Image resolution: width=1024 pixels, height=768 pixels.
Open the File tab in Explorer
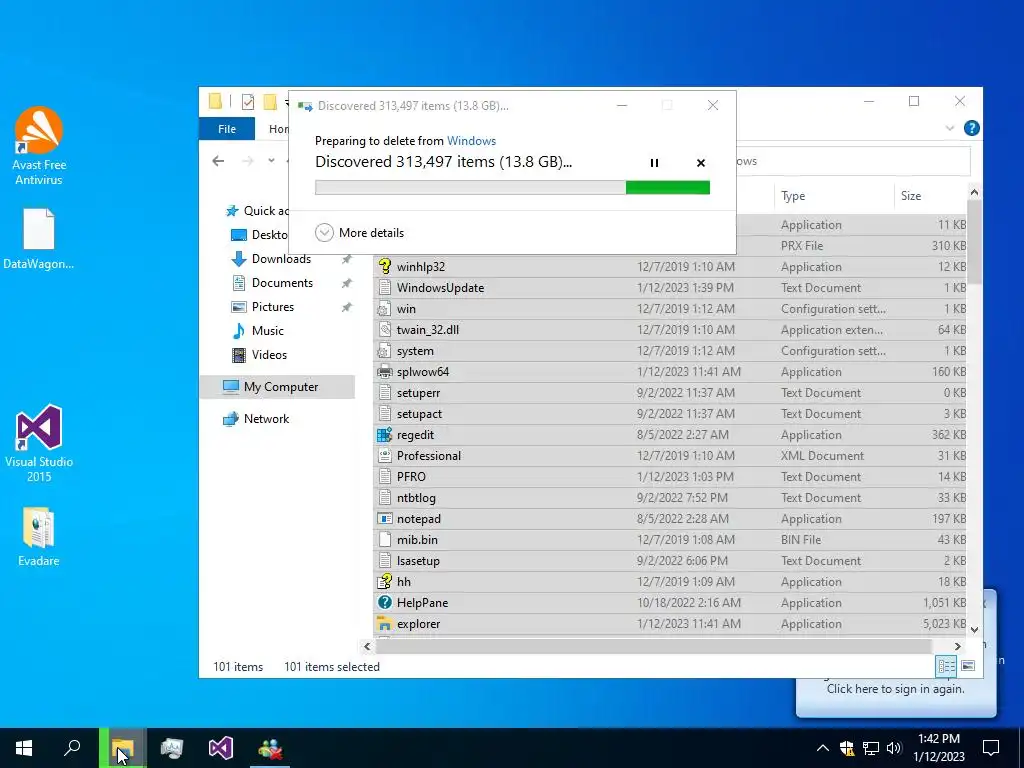pos(227,129)
